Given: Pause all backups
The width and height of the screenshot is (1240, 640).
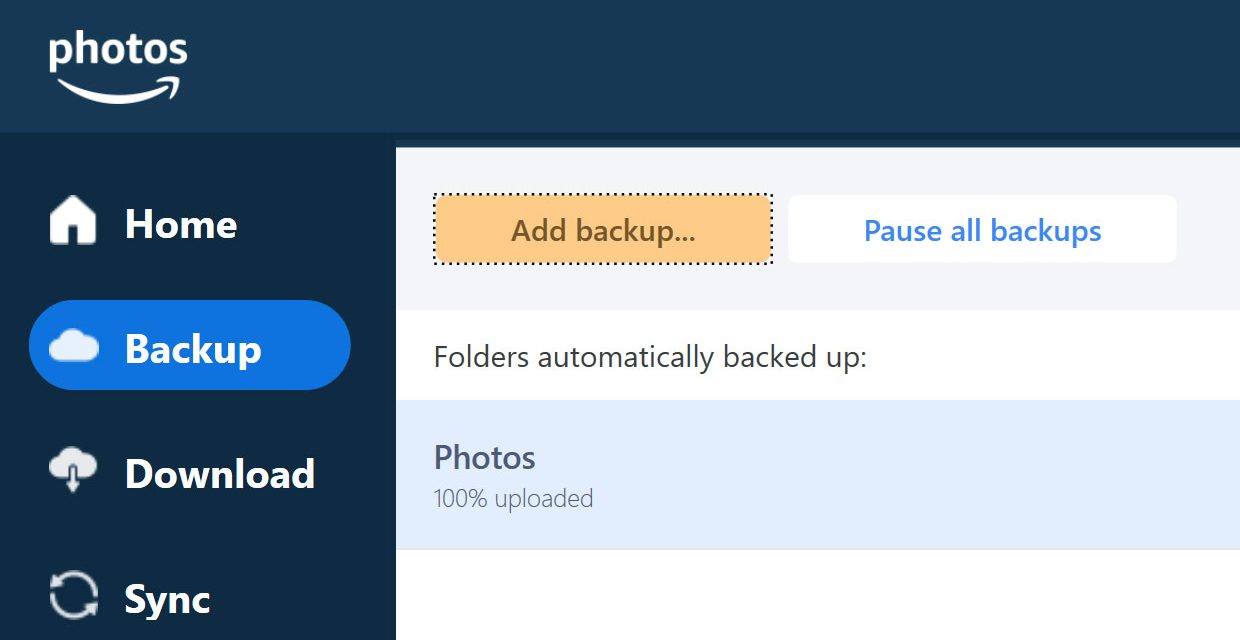Looking at the screenshot, I should 982,230.
